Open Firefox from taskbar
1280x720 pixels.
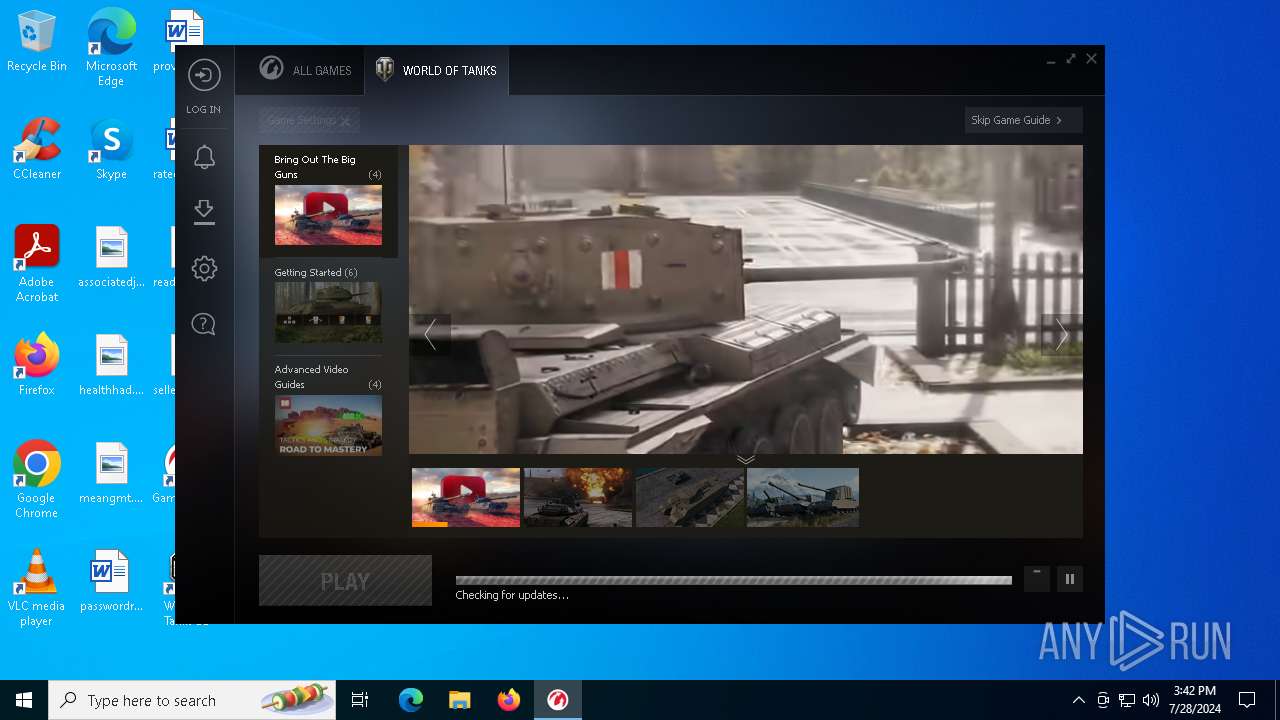[508, 700]
